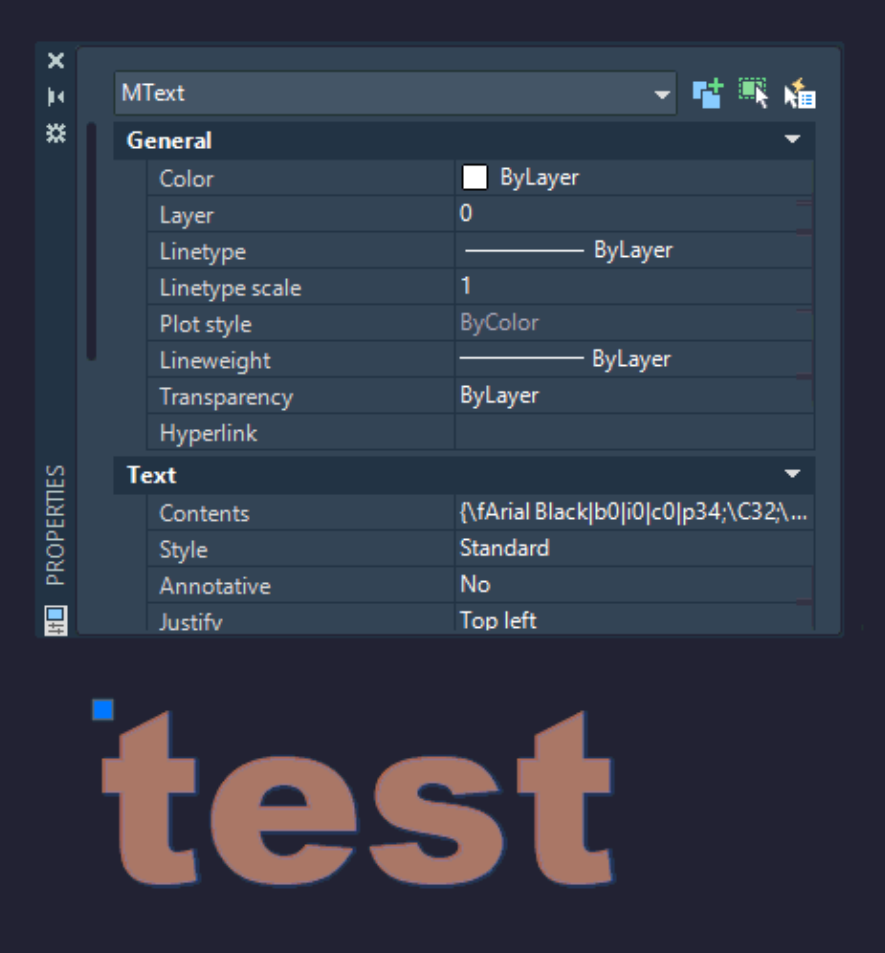Click the white ByLayer color swatch
Screen dimensions: 885x953
pos(473,177)
